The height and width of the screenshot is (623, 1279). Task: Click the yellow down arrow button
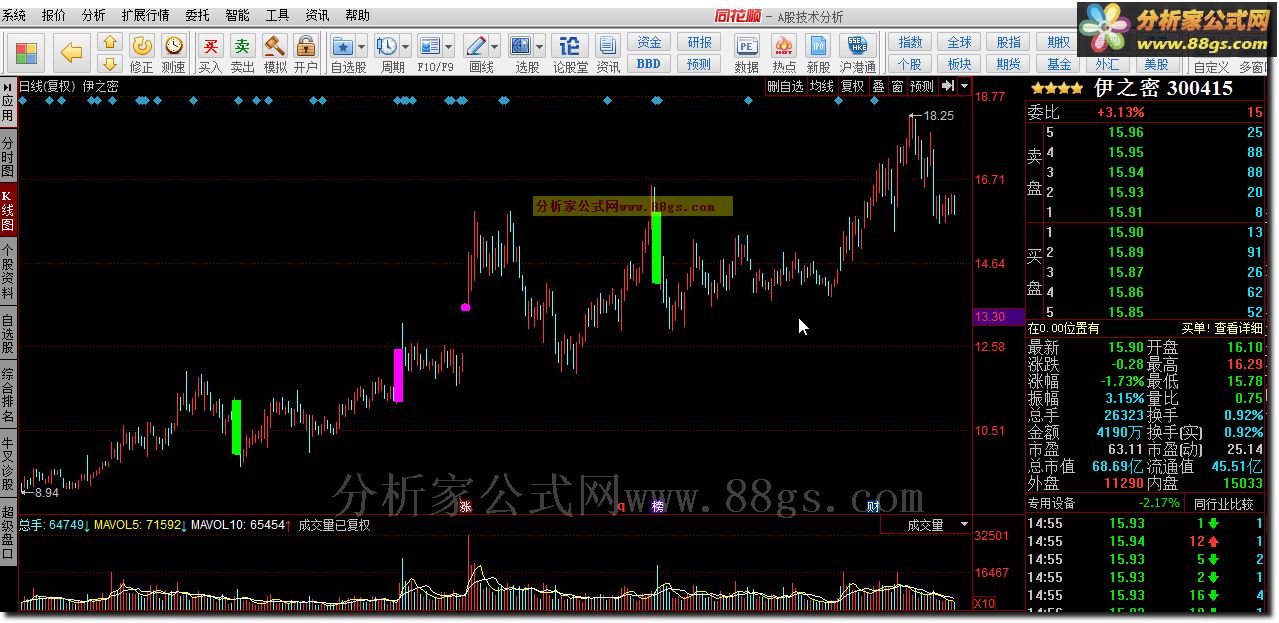pyautogui.click(x=110, y=64)
